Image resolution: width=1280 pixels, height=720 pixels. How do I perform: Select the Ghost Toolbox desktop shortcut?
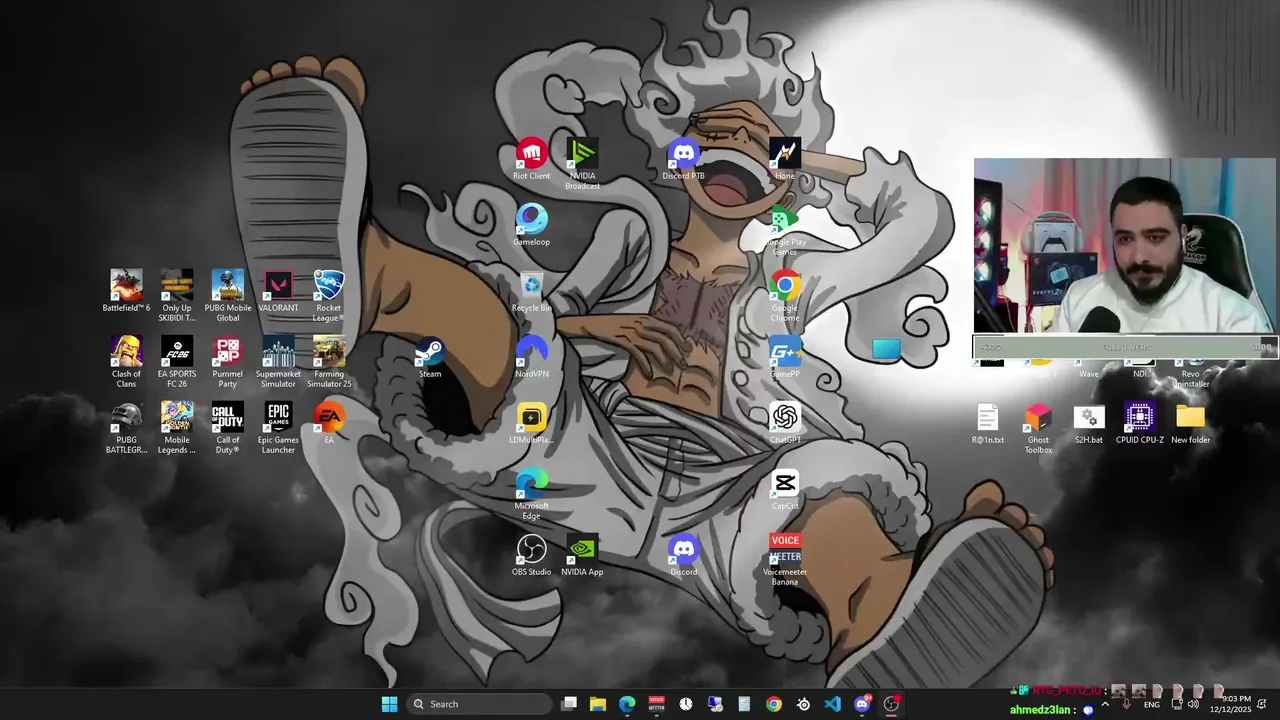[1038, 428]
